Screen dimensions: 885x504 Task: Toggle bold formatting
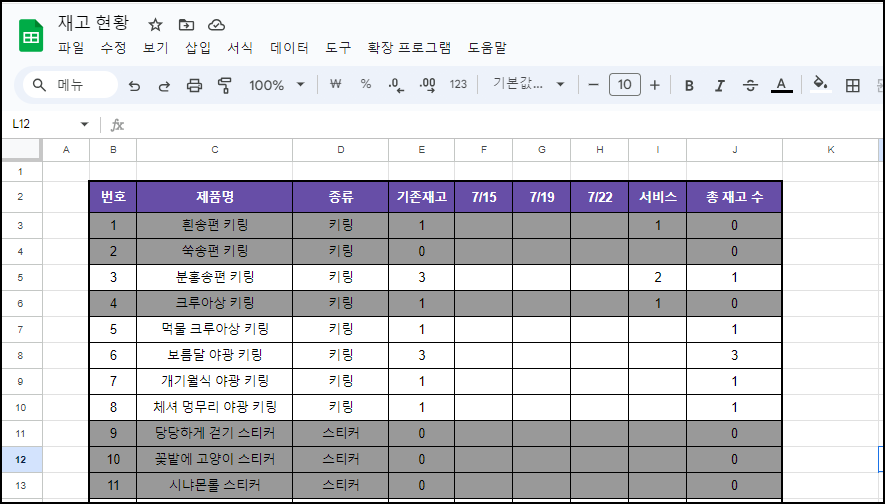(689, 85)
